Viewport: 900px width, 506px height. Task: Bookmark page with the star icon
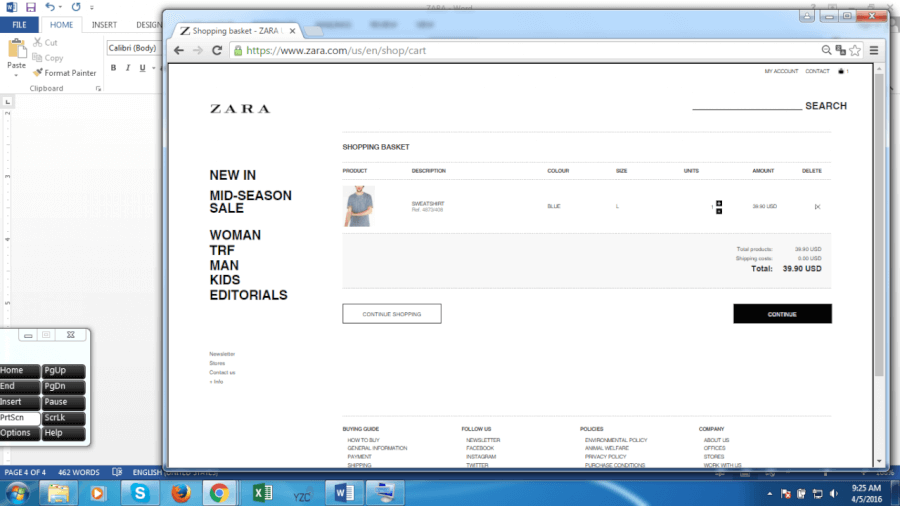click(x=855, y=49)
